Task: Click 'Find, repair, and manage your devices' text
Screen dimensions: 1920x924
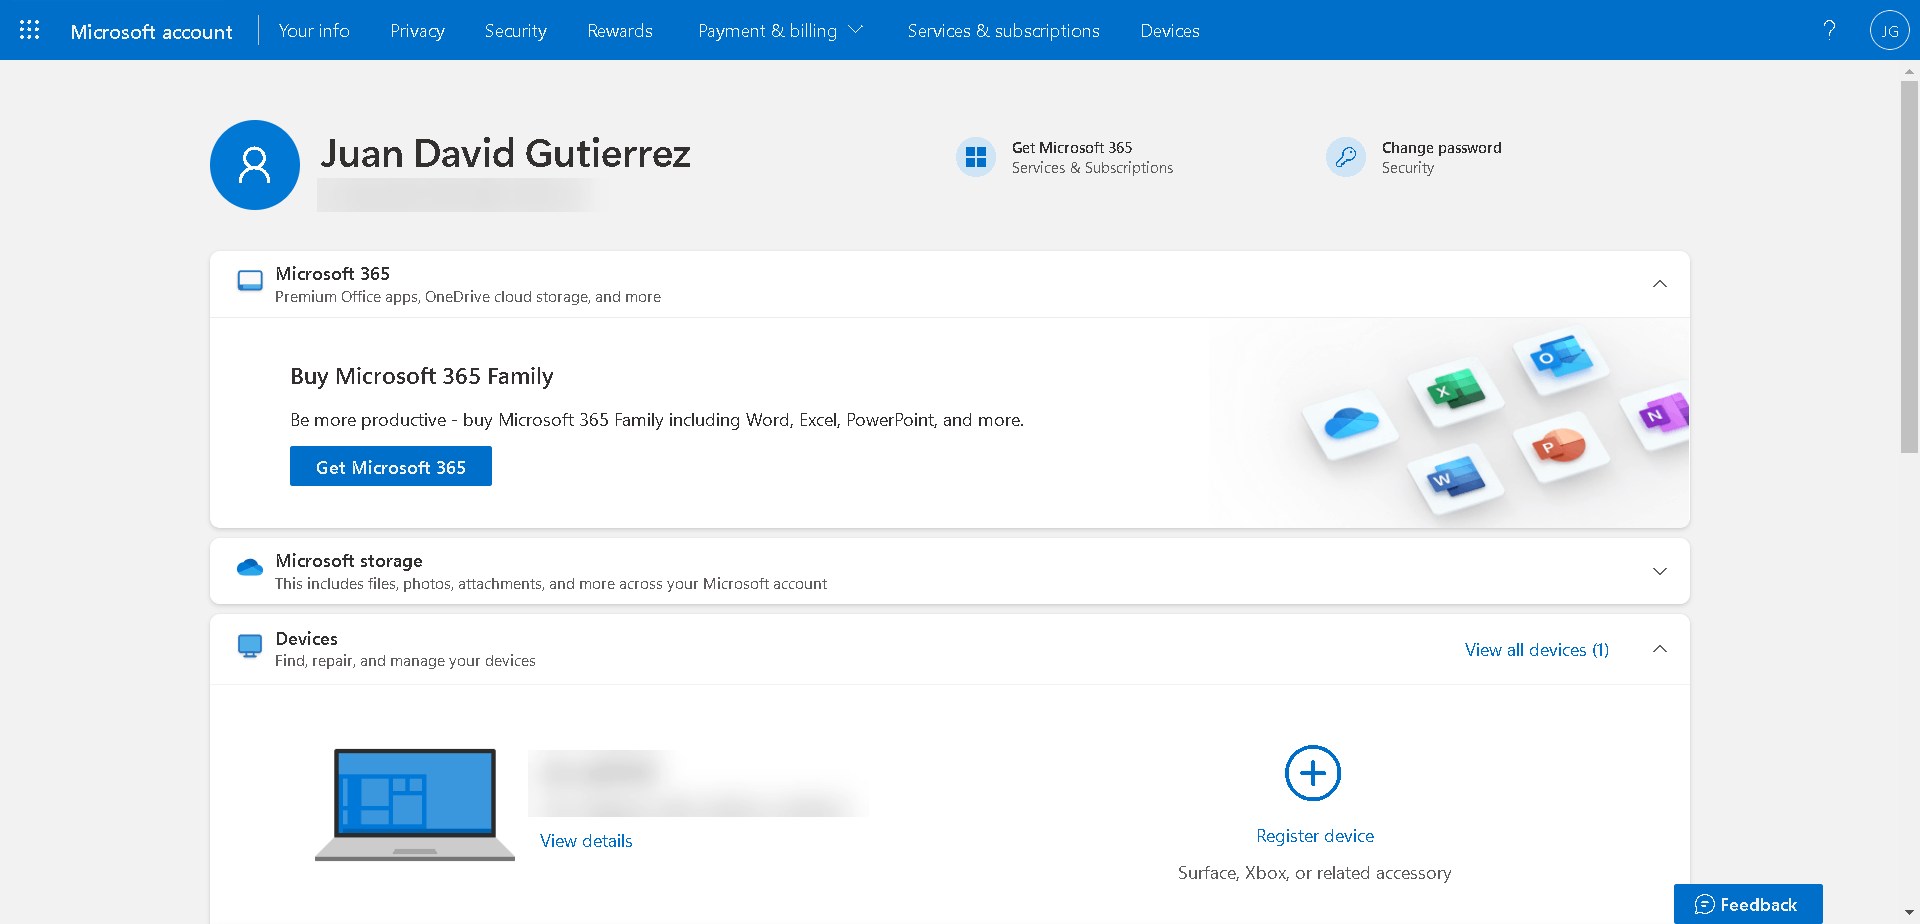Action: point(405,661)
